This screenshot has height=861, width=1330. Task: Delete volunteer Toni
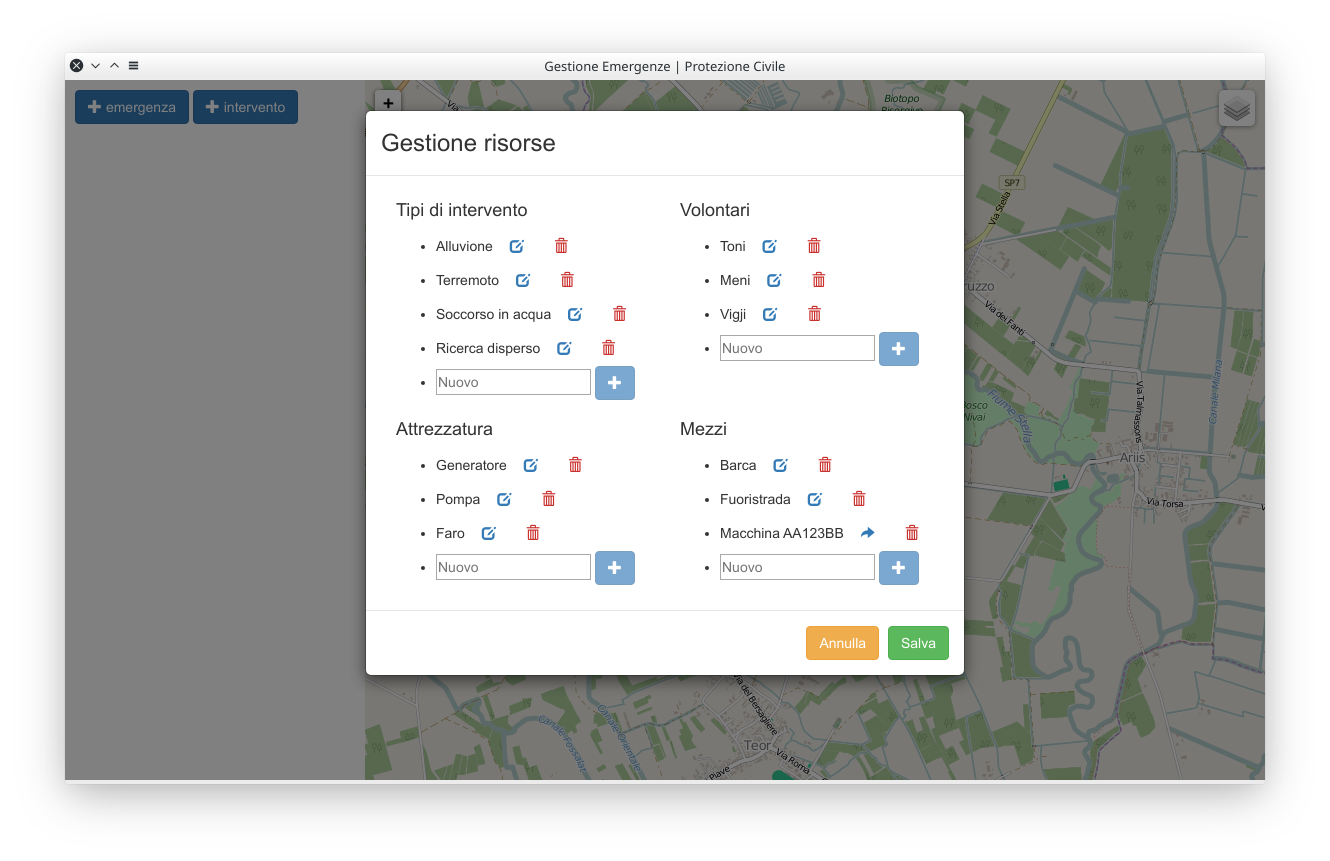pyautogui.click(x=814, y=246)
